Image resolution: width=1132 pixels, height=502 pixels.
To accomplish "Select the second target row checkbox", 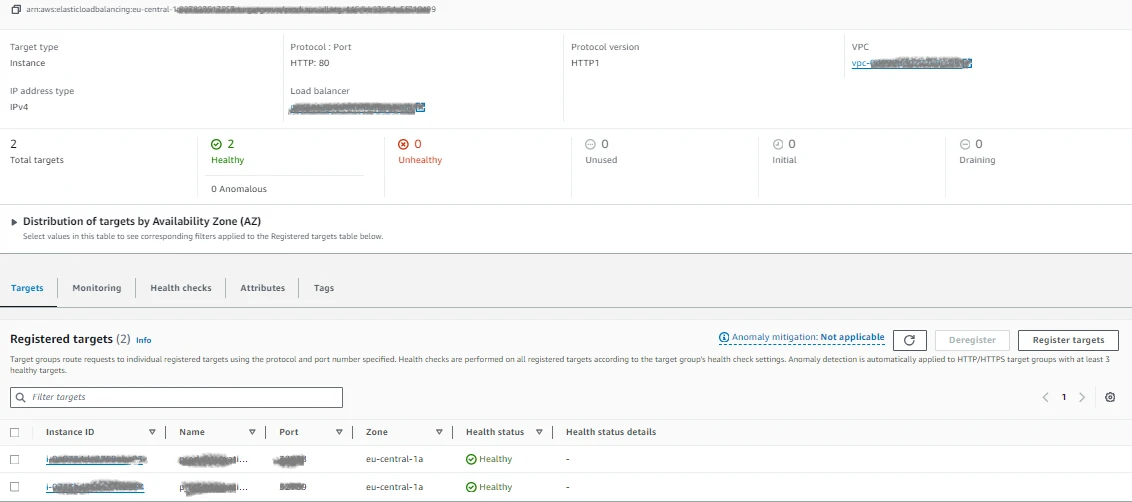I will [14, 487].
